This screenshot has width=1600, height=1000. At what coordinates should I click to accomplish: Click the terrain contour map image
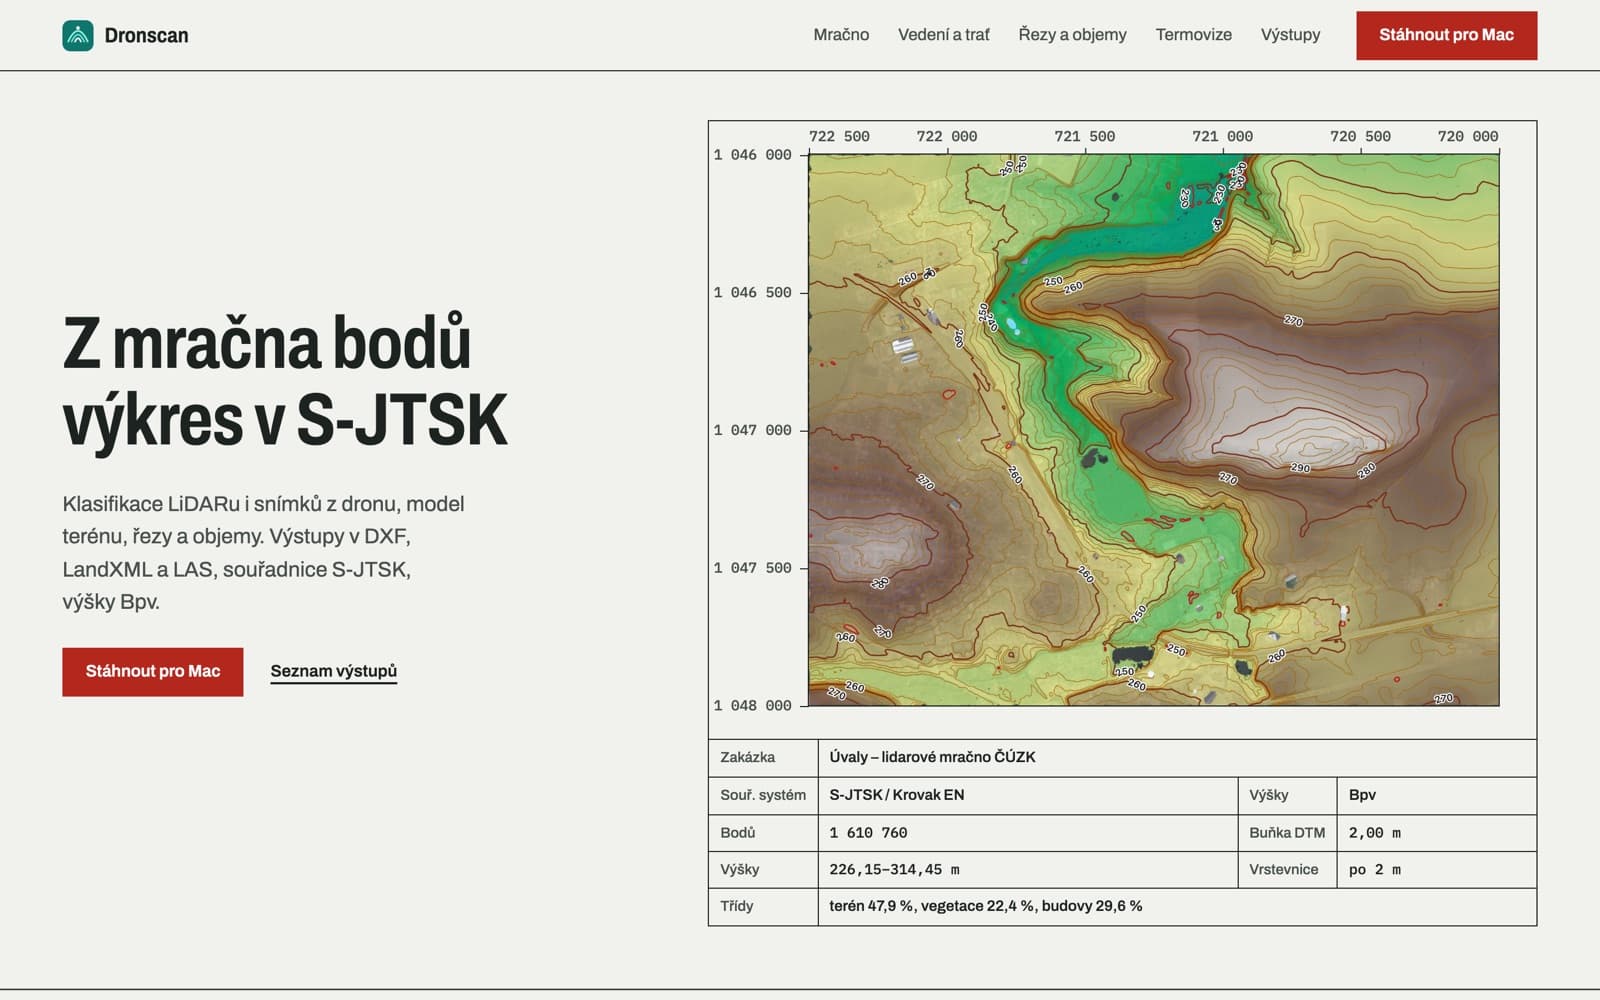pos(1153,430)
